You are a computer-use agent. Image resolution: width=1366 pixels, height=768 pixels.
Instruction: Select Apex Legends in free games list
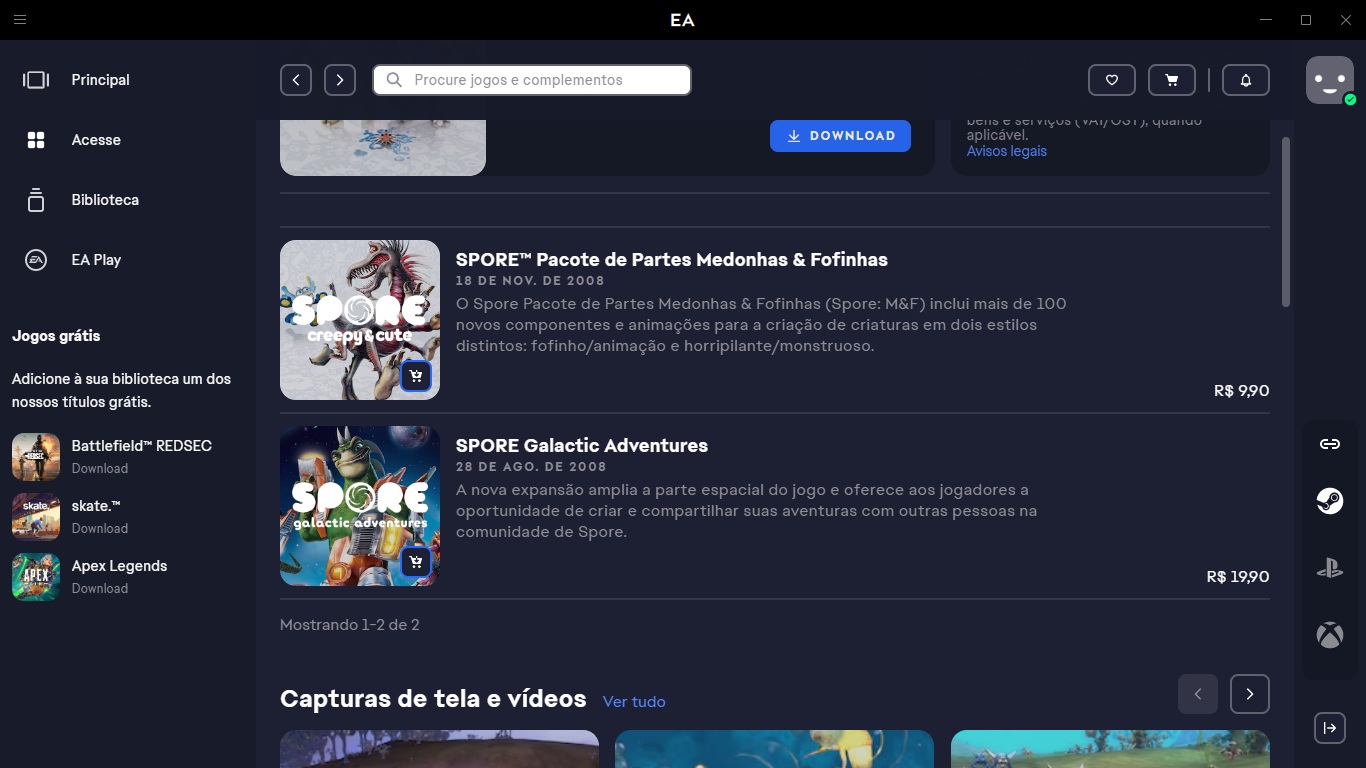pyautogui.click(x=119, y=566)
